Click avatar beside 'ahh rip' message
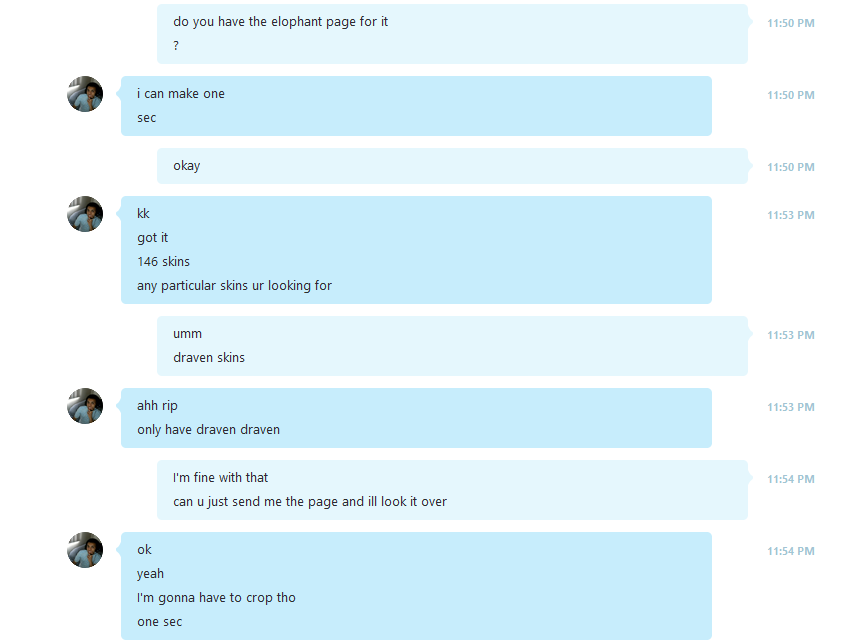Viewport: 855px width, 644px height. 85,406
